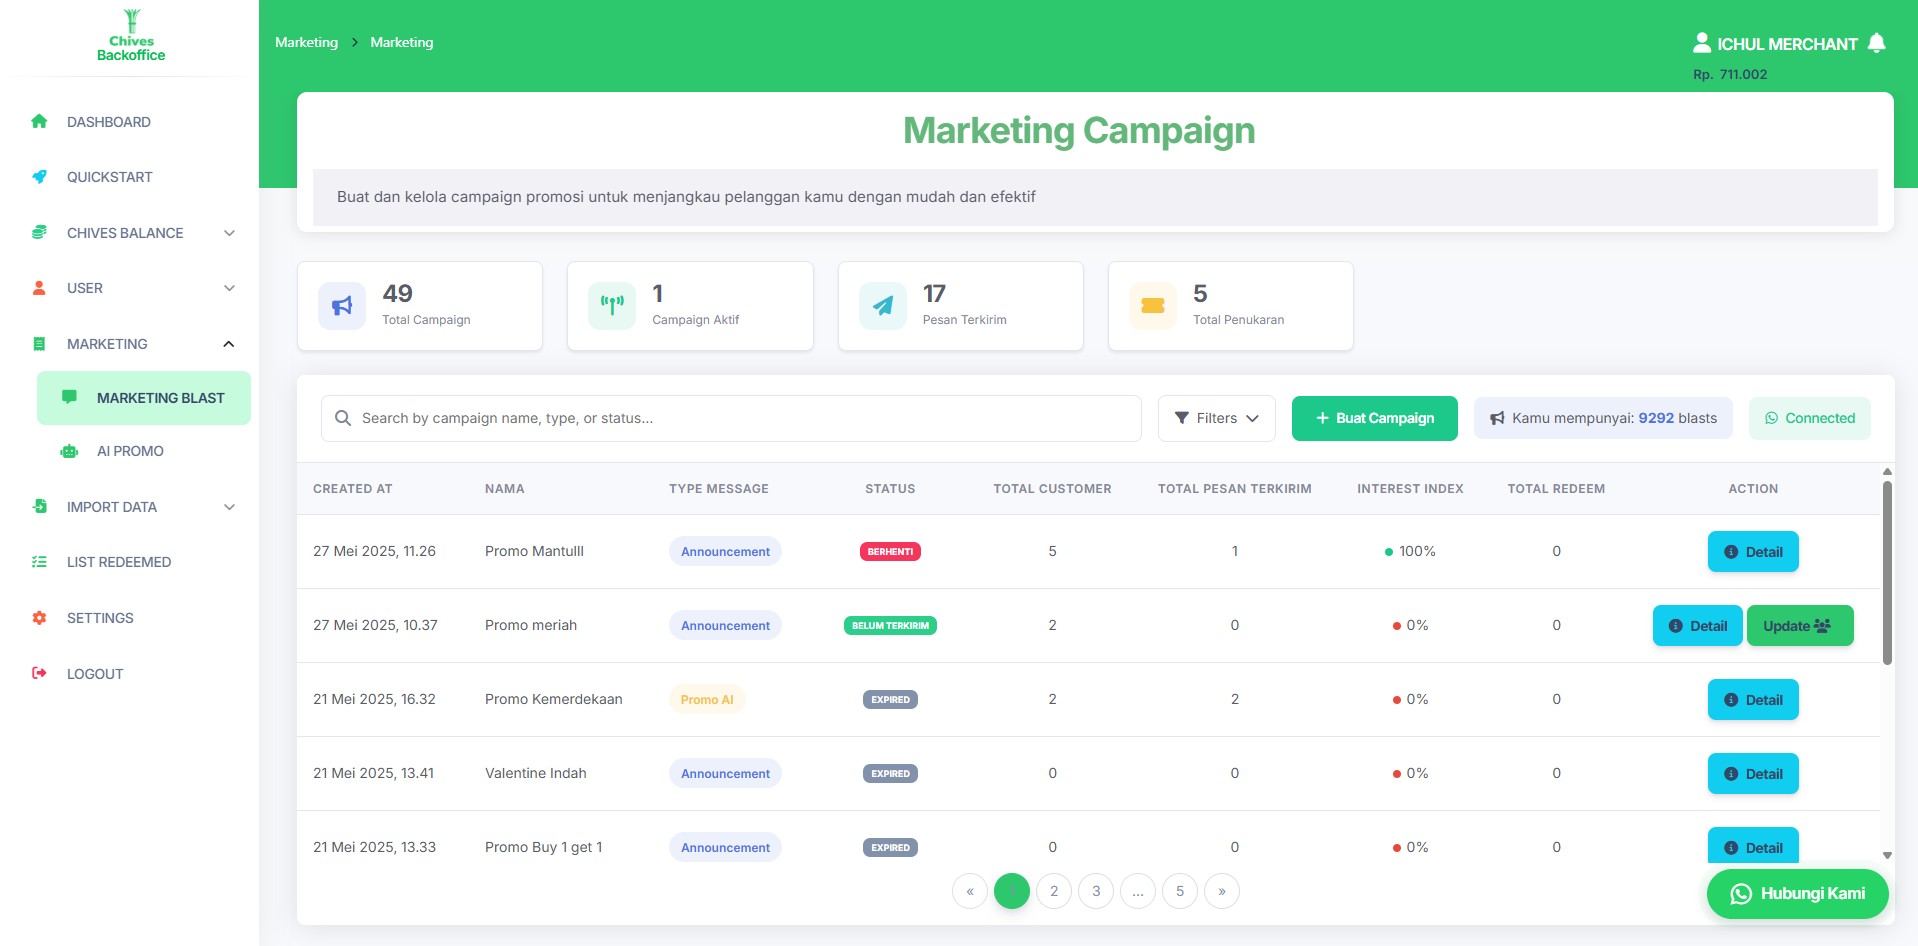Open the Filters dropdown
This screenshot has width=1918, height=946.
coord(1216,418)
